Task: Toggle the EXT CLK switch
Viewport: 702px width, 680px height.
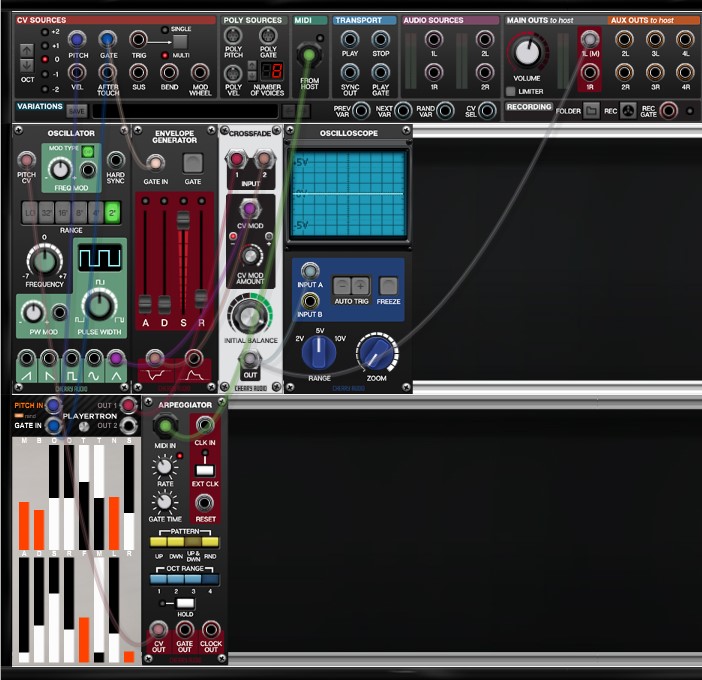Action: coord(205,470)
